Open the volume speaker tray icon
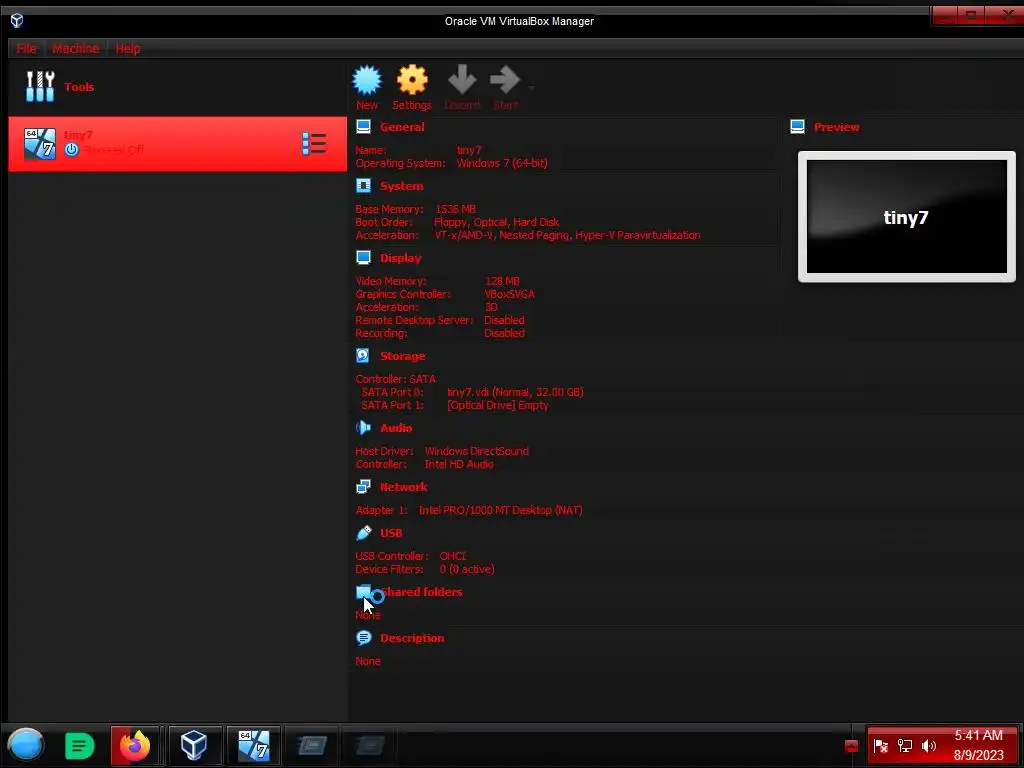 pyautogui.click(x=929, y=746)
